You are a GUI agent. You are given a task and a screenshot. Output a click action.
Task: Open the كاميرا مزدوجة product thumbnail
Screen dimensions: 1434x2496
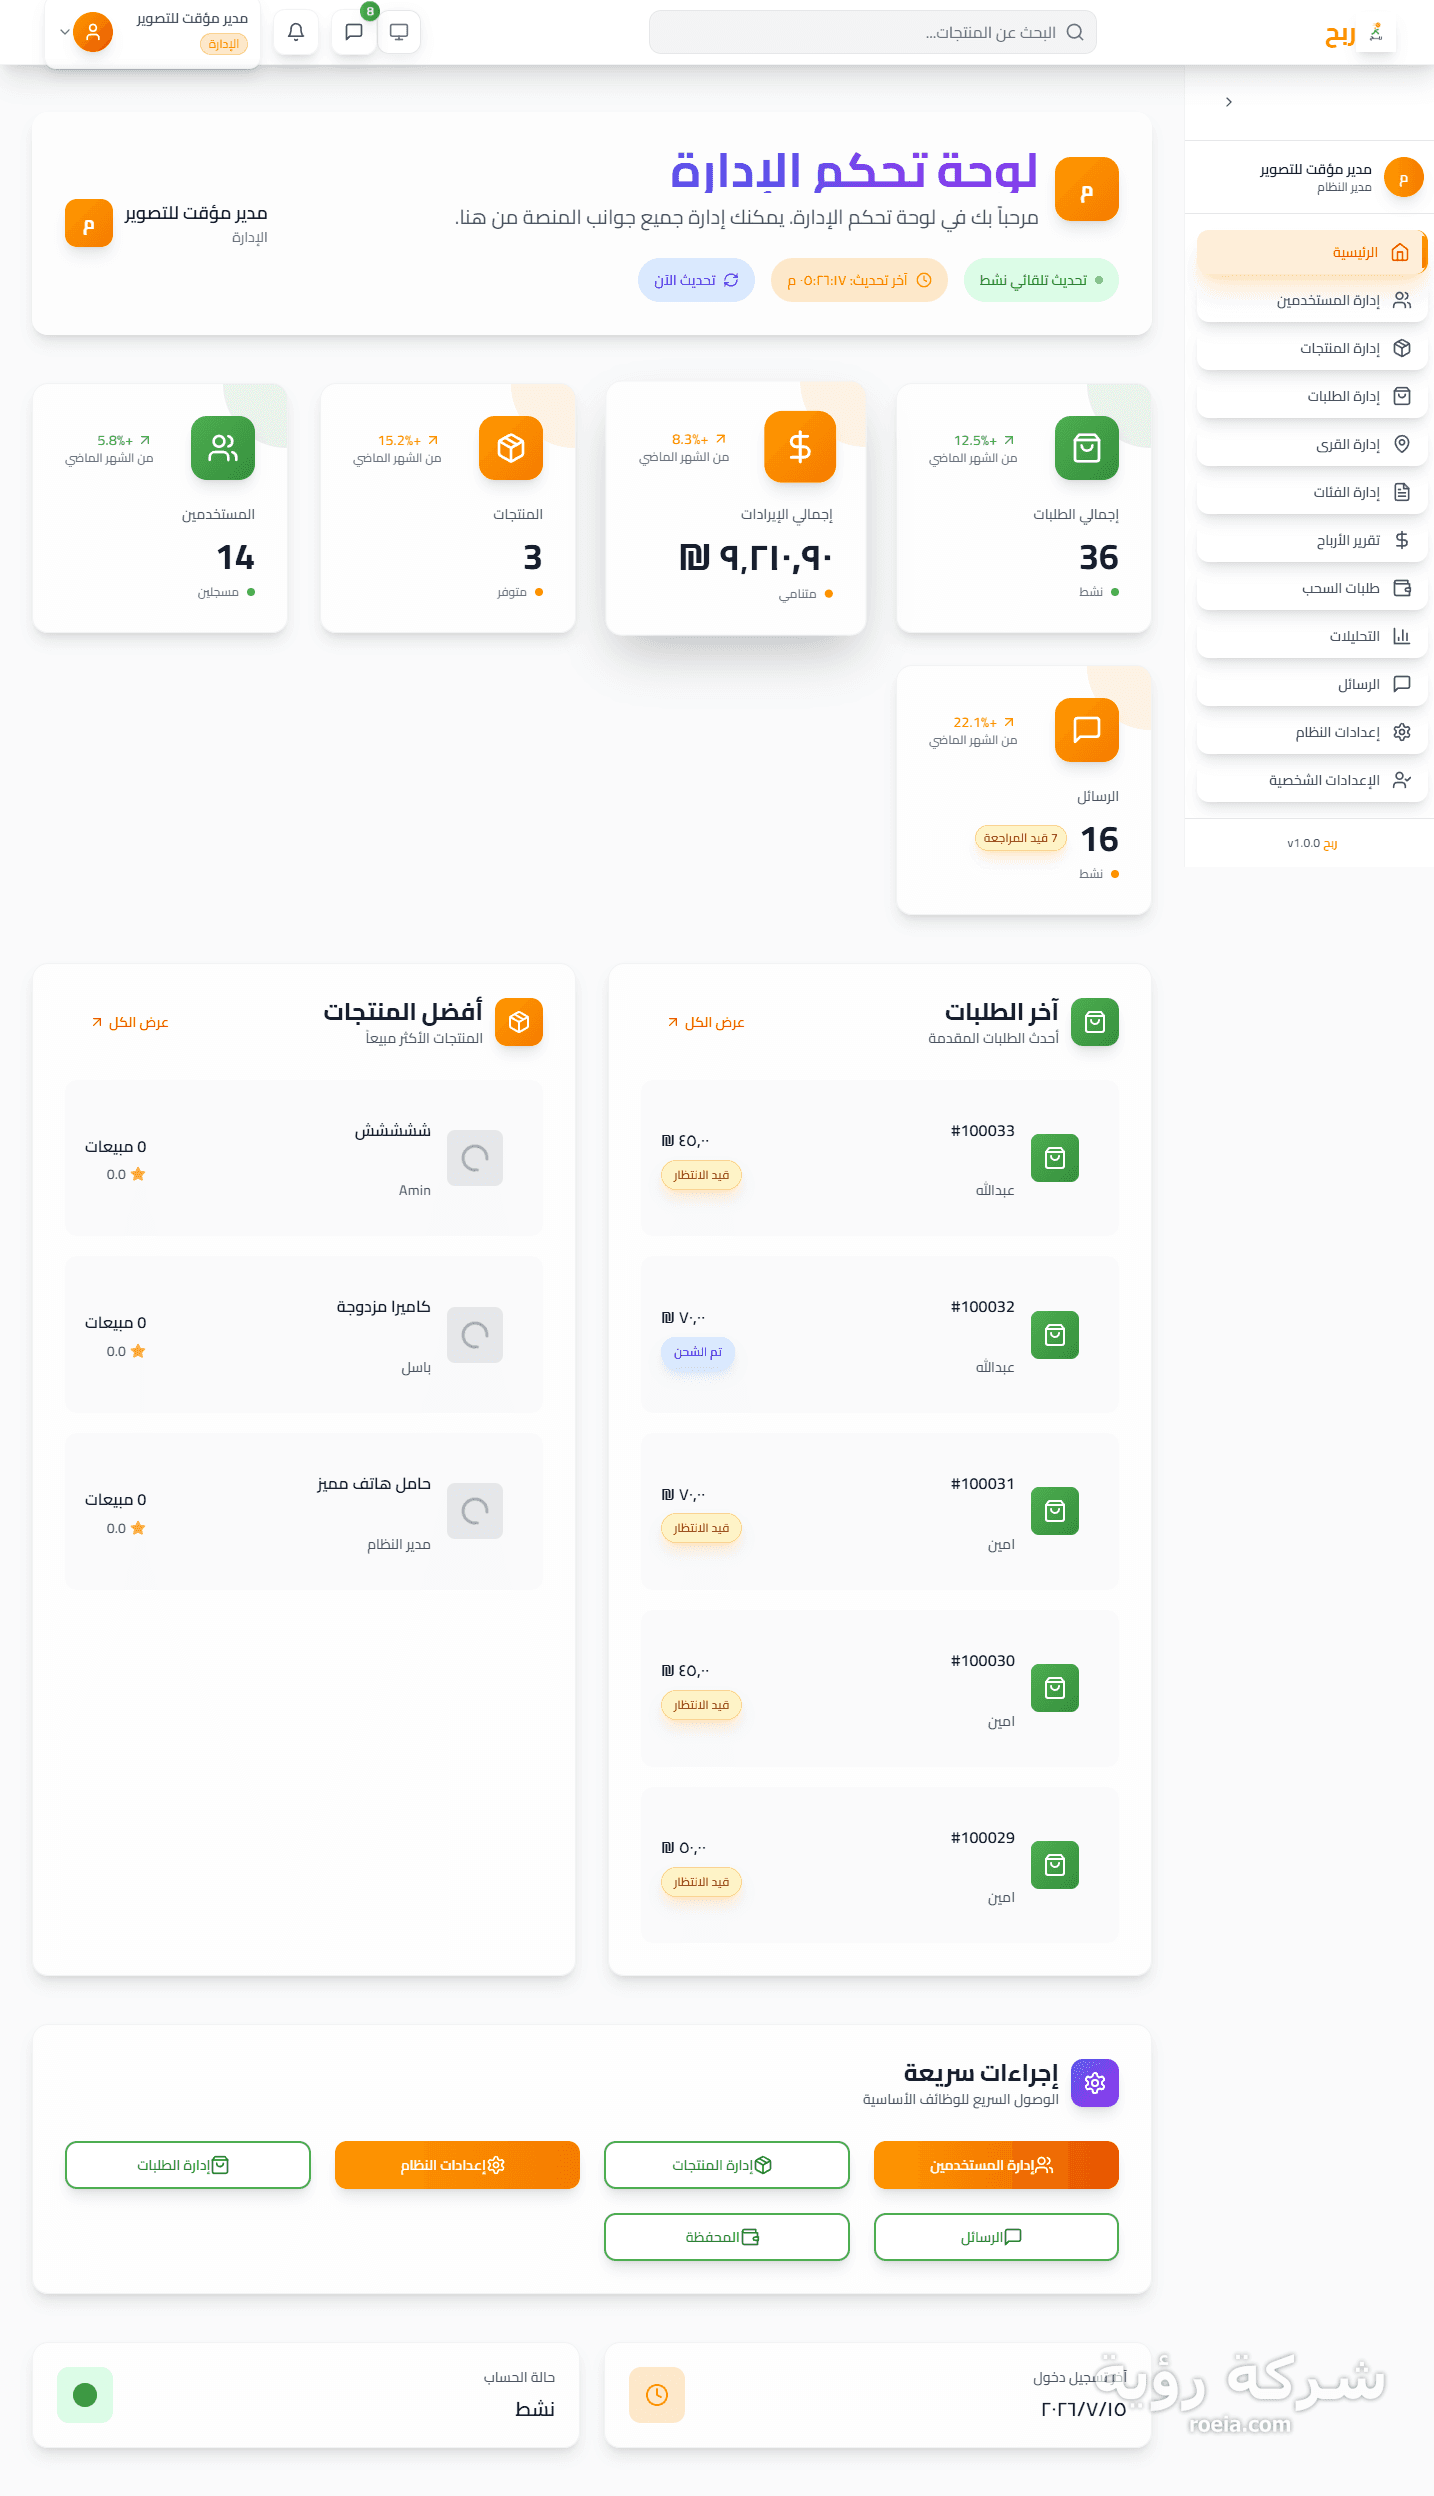(475, 1335)
